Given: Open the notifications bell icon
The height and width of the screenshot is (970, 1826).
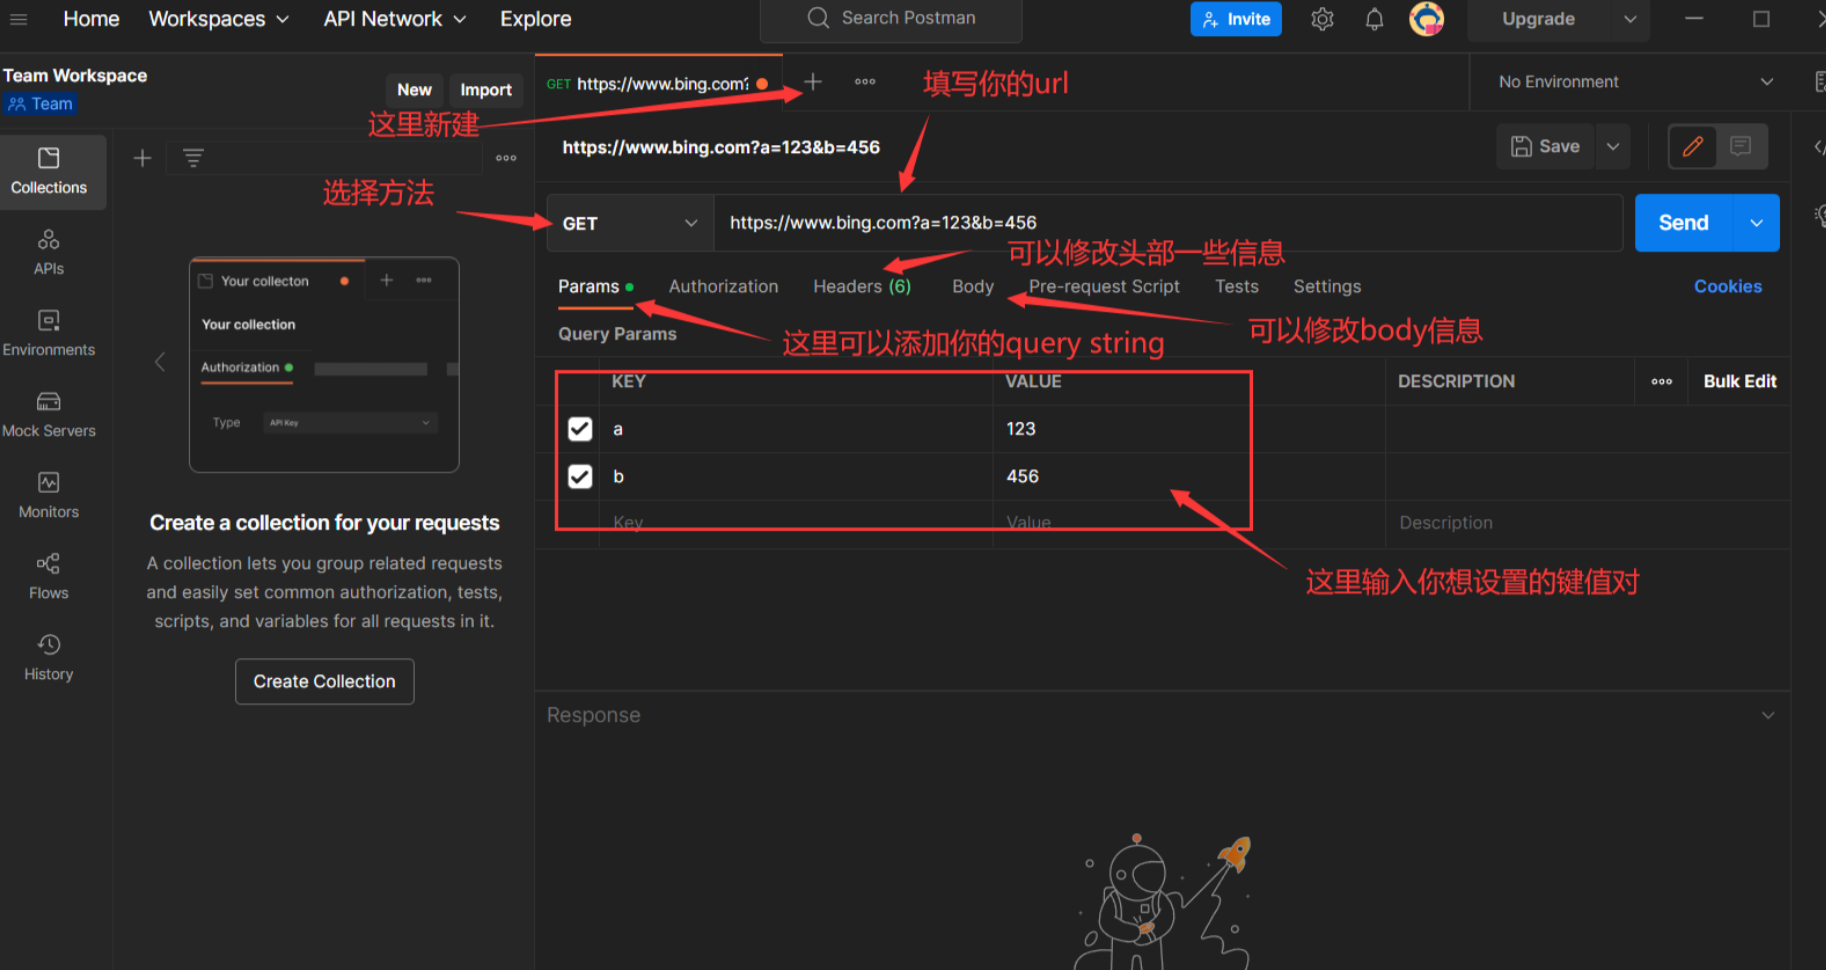Looking at the screenshot, I should [1374, 19].
